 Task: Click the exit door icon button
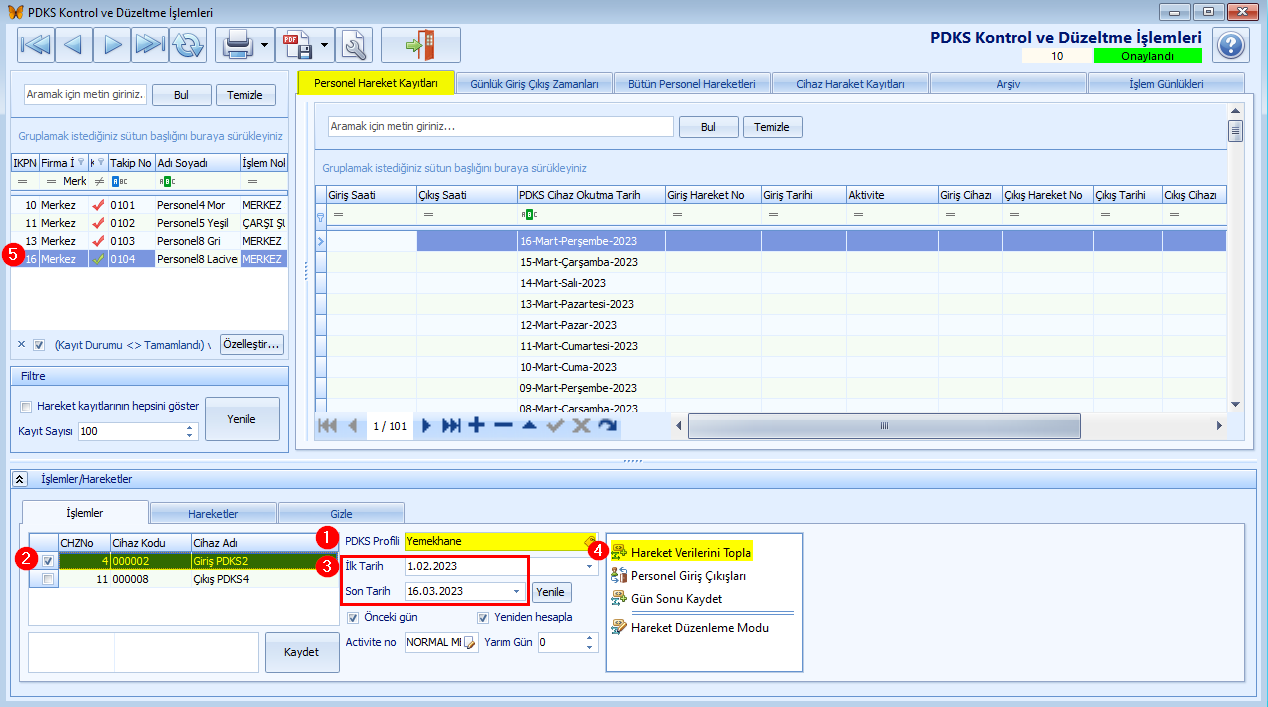[421, 45]
